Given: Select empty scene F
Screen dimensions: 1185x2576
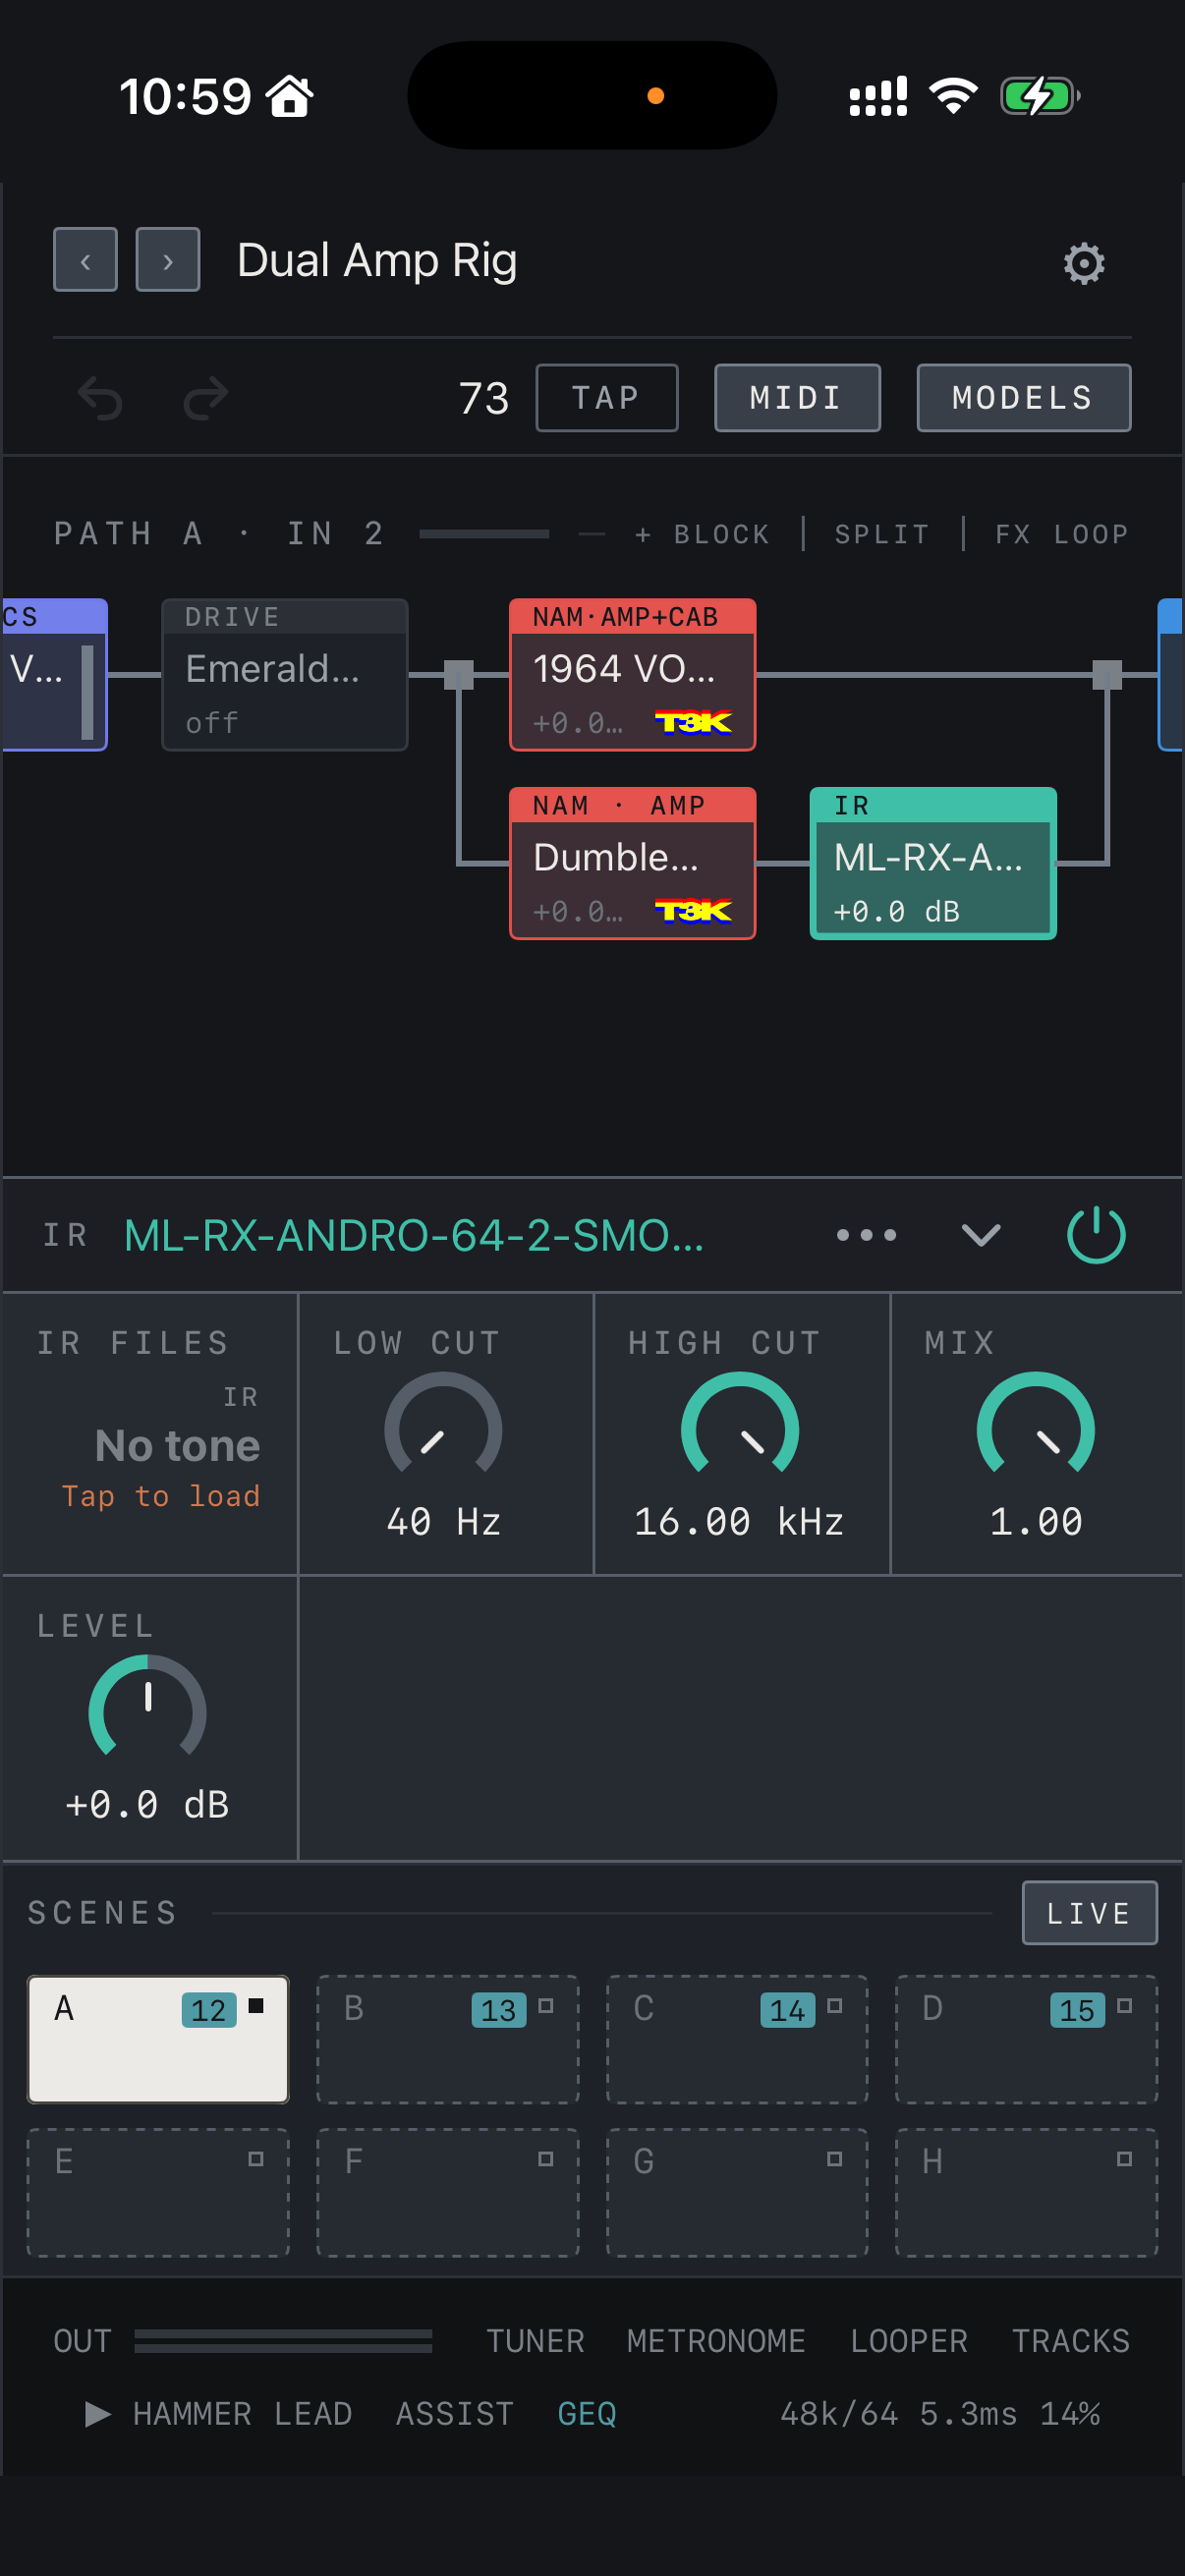Looking at the screenshot, I should [448, 2192].
